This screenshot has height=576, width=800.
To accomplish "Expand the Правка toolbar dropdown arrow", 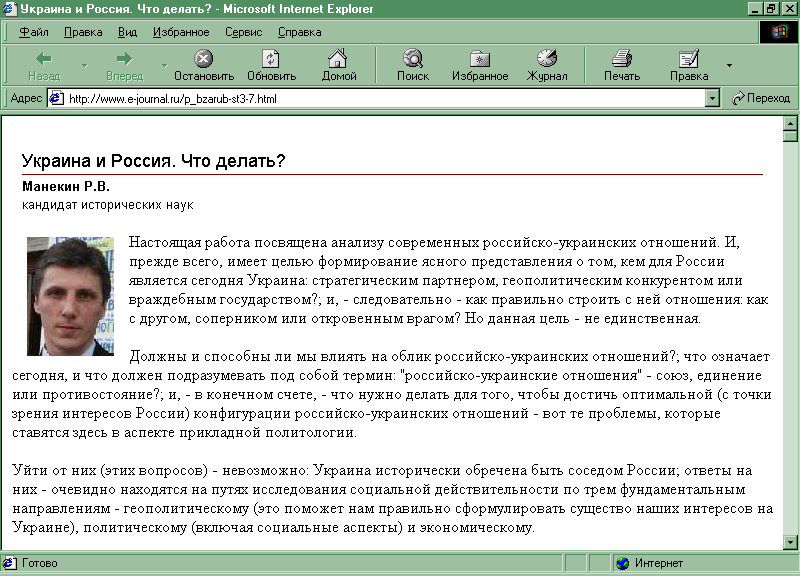I will point(729,66).
